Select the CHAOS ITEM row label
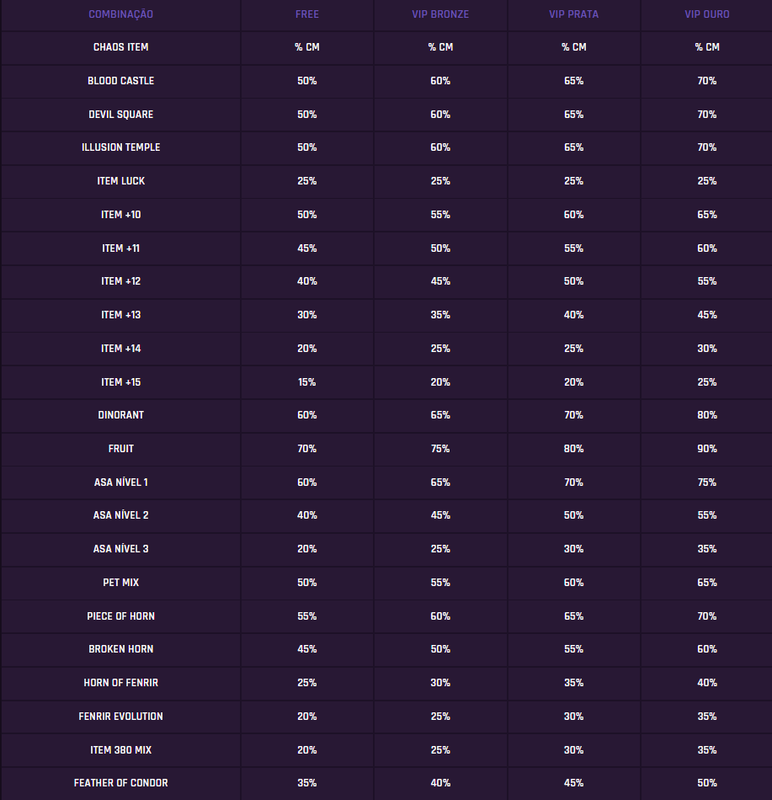Screen dimensions: 772x800 click(x=121, y=47)
